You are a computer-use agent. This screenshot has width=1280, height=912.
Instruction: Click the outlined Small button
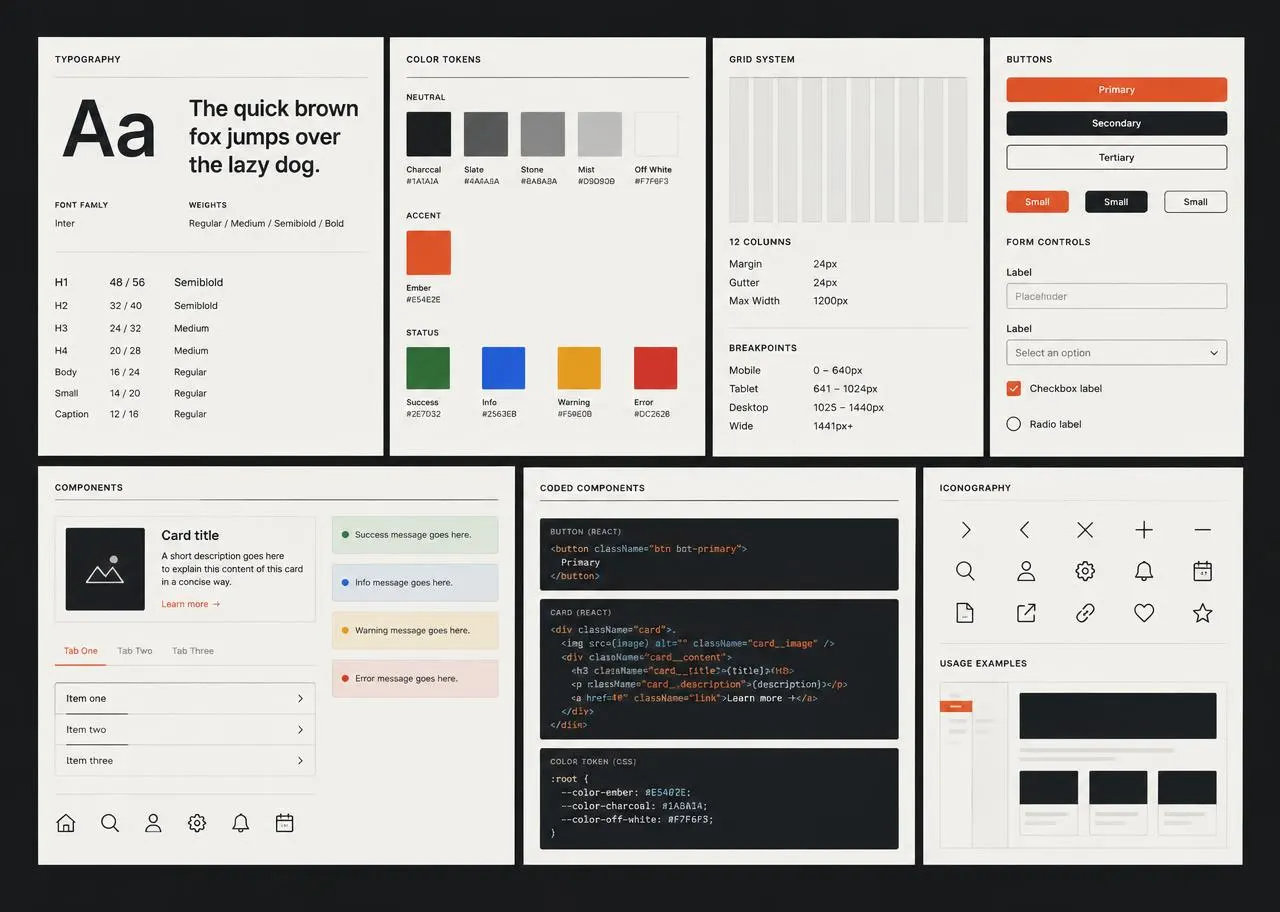pyautogui.click(x=1196, y=202)
